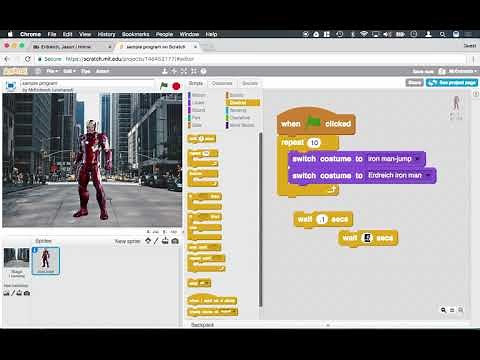Paint a new backdrop
480x360 pixels.
click(x=13, y=293)
